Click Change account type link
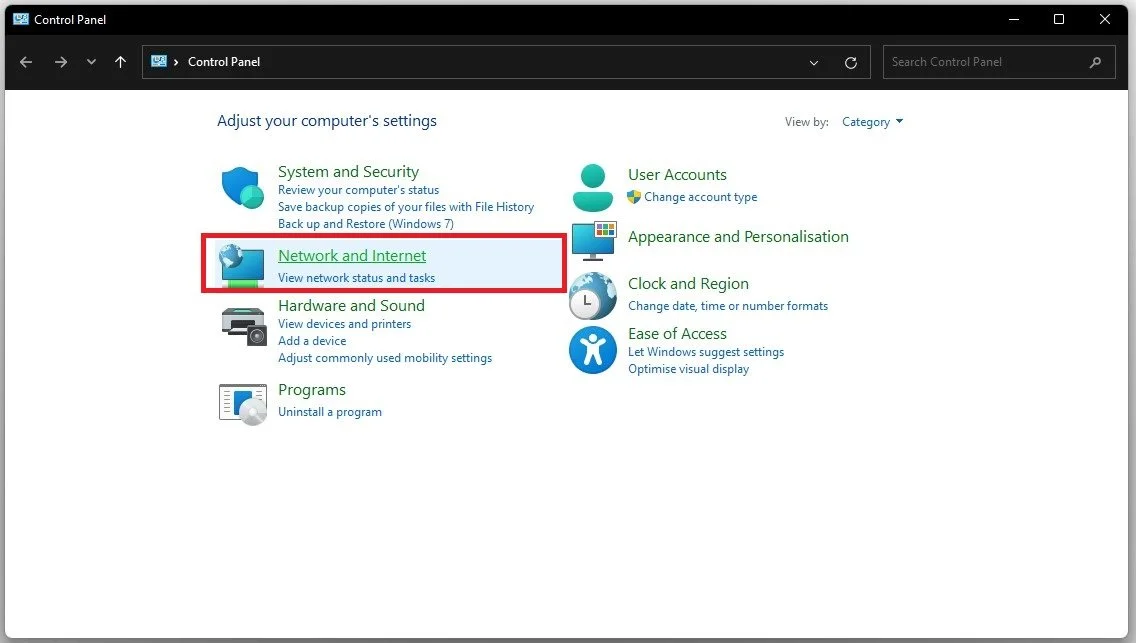1136x643 pixels. tap(701, 197)
